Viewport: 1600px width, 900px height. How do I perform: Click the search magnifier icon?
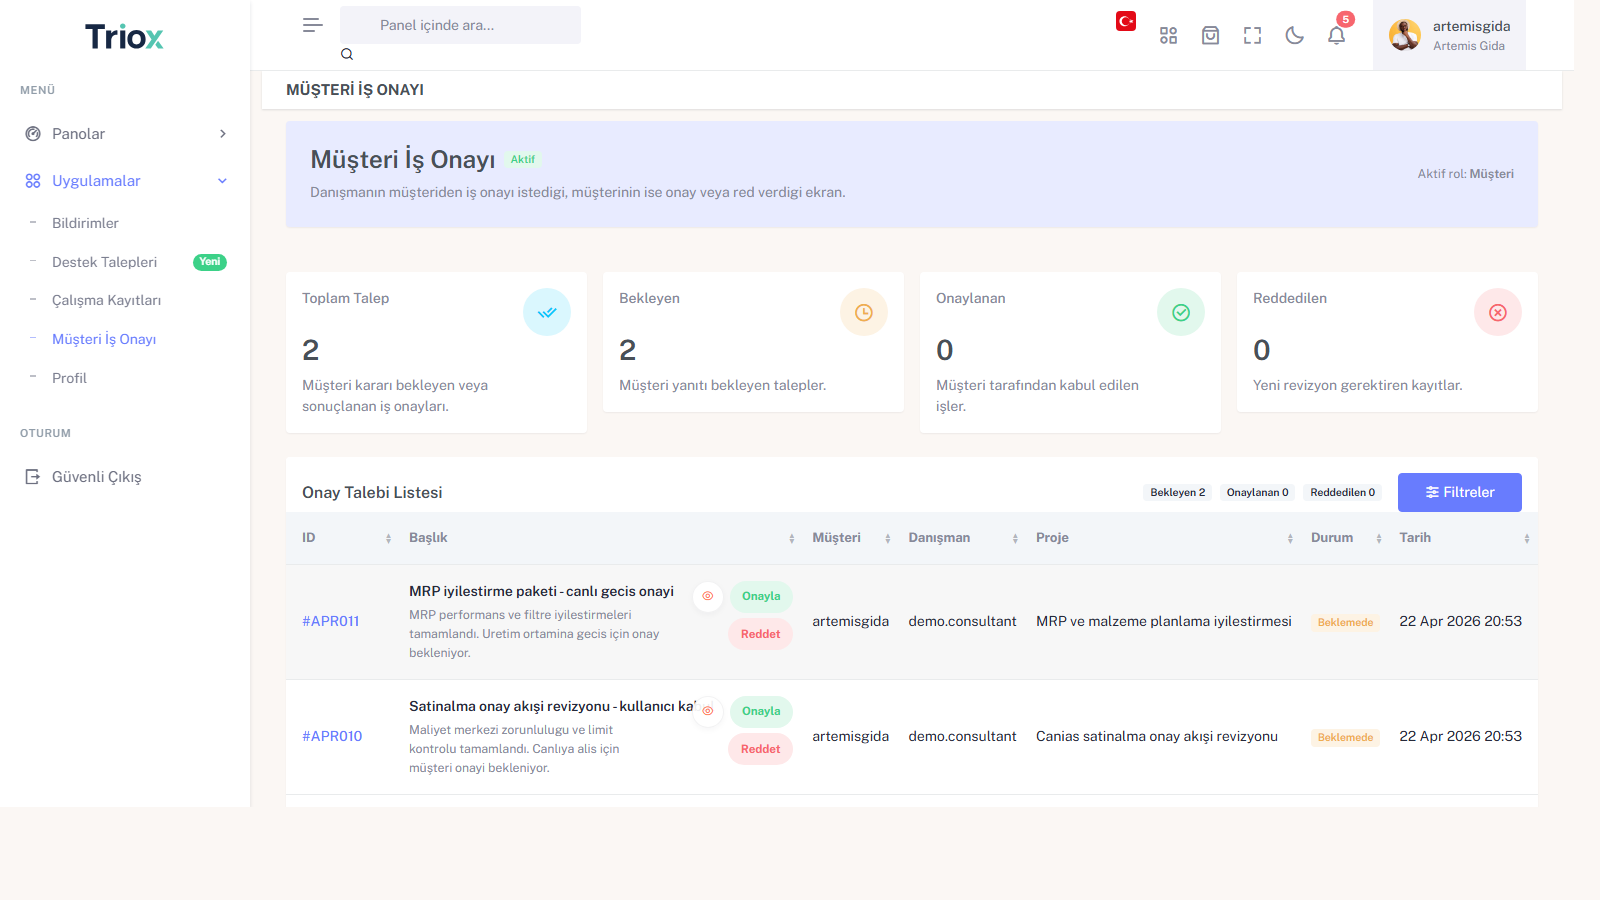coord(347,54)
